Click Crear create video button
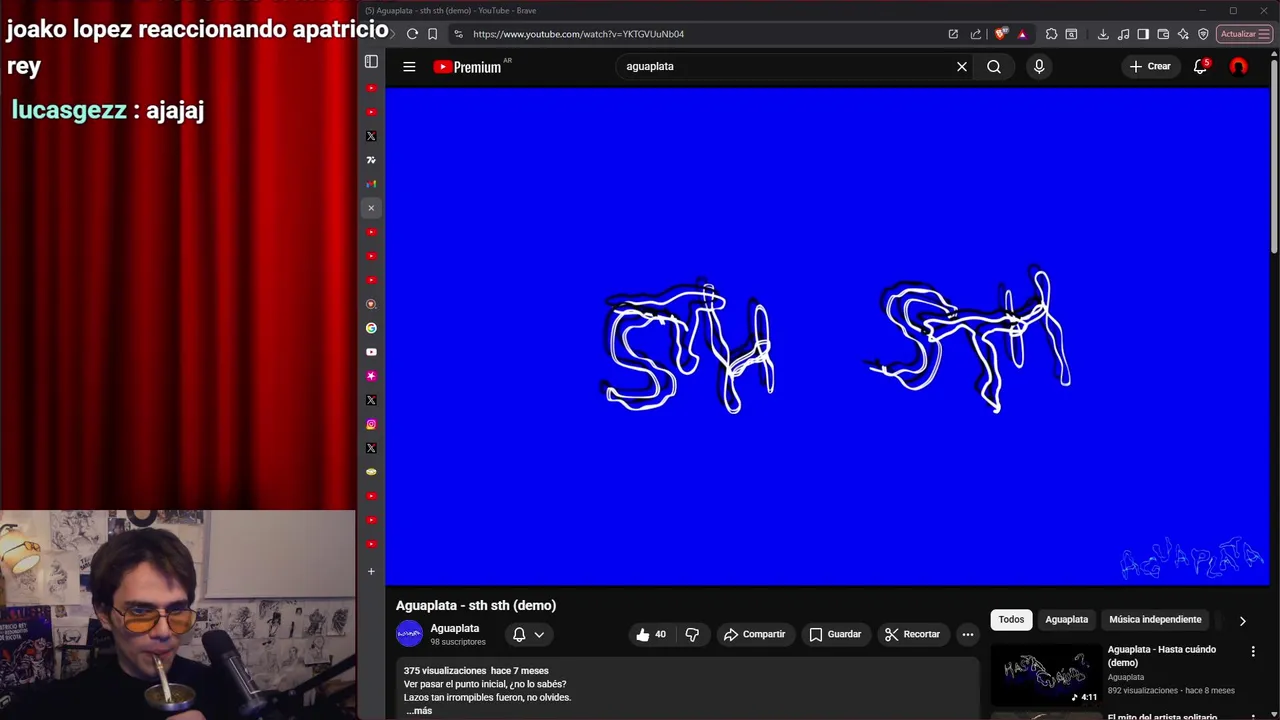 point(1150,66)
